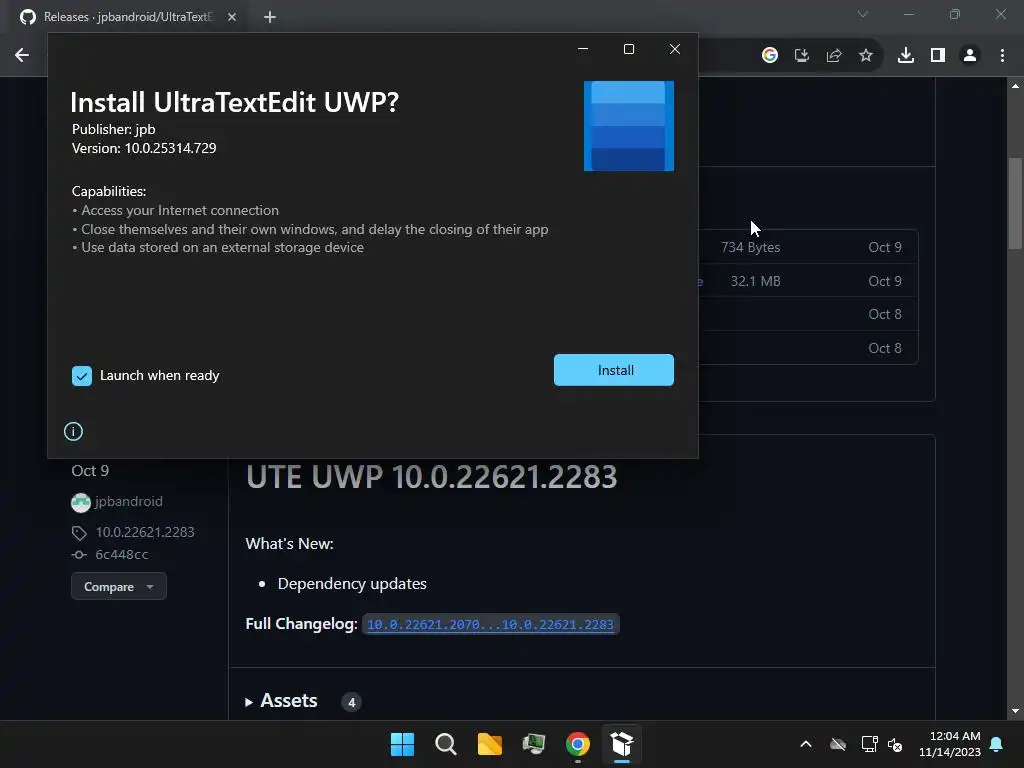Show hidden system tray icons chevron

806,744
